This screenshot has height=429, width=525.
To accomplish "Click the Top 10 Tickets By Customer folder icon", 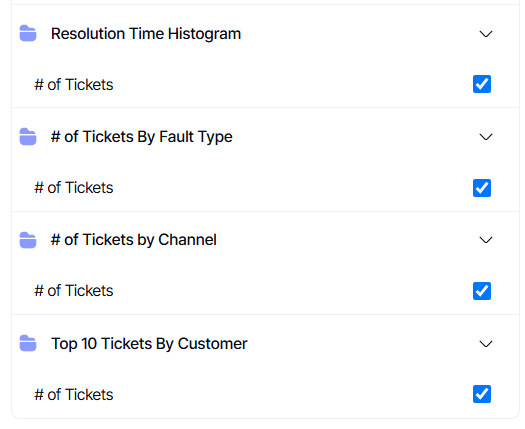I will coord(28,343).
